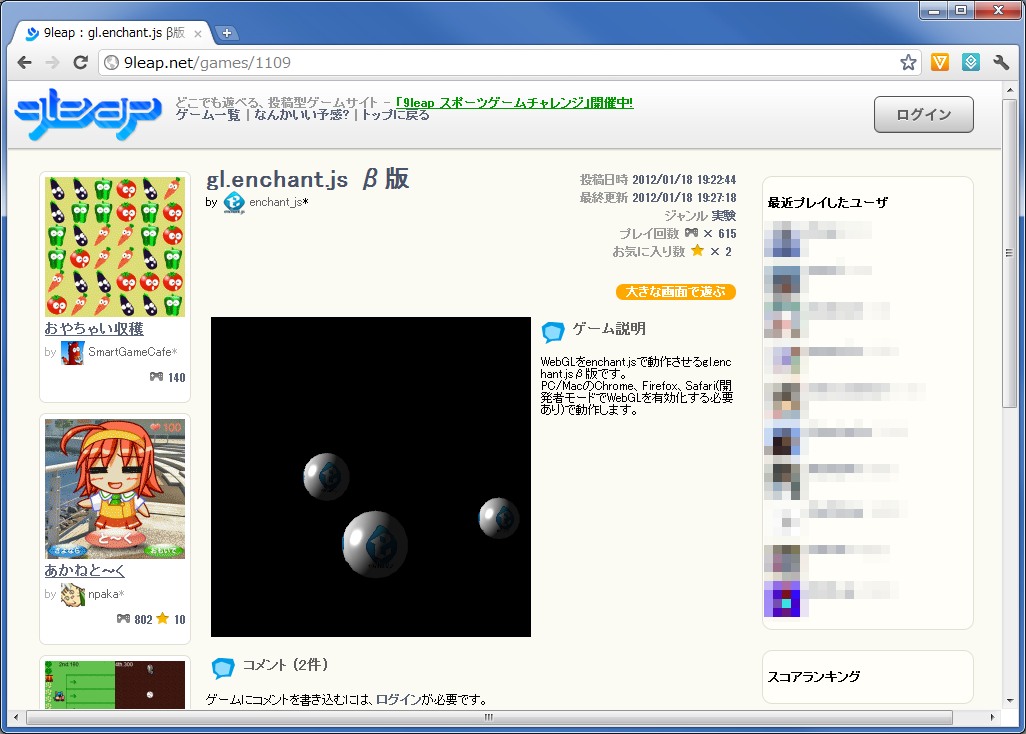
Task: Click npaka author avatar icon
Action: (73, 595)
